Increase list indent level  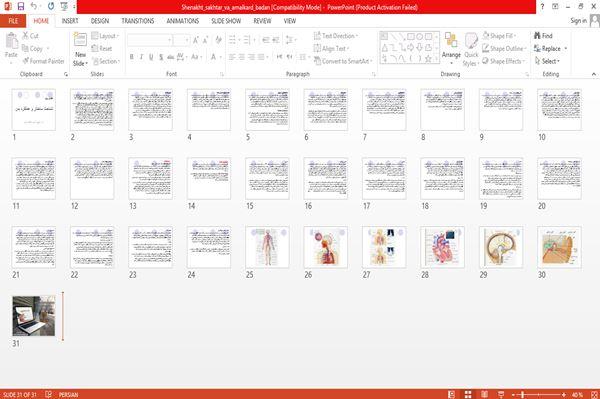pos(275,40)
